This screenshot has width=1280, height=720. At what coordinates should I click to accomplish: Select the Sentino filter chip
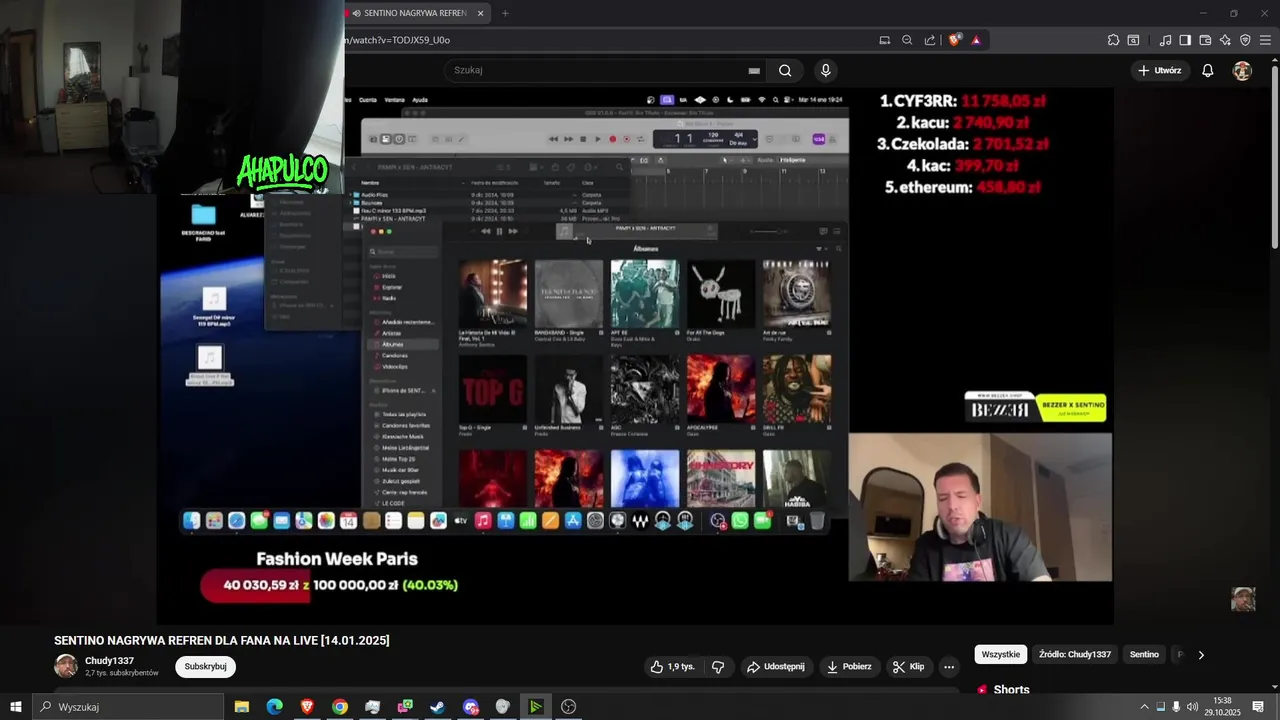[1144, 655]
